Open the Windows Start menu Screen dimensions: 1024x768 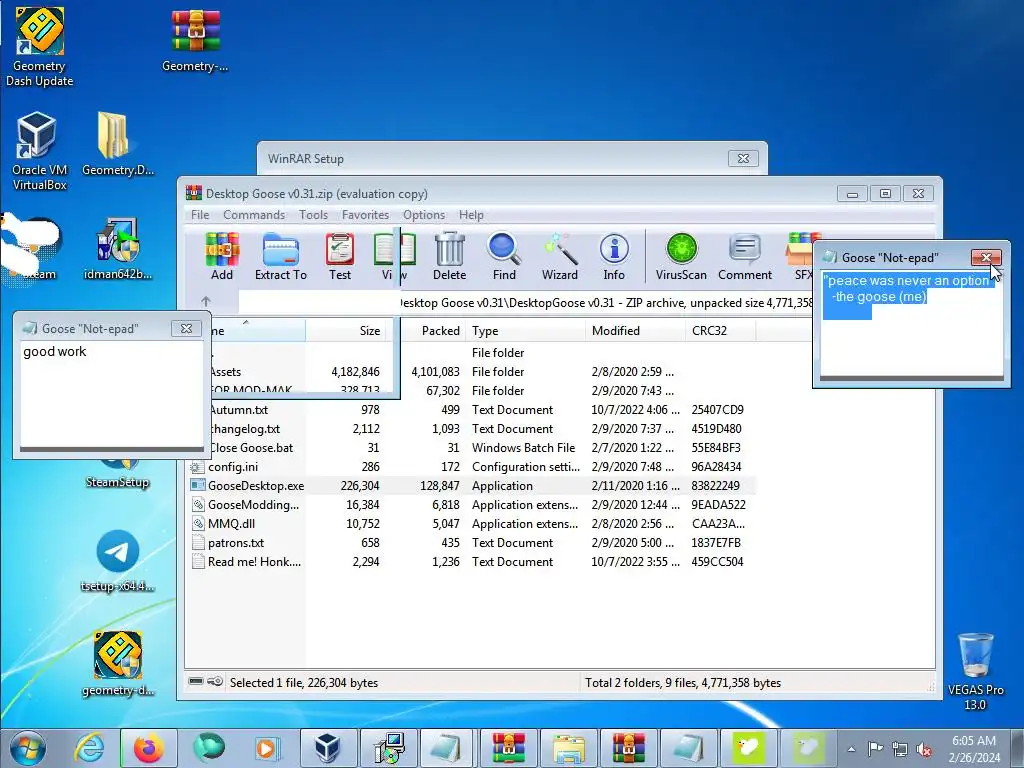click(x=27, y=748)
